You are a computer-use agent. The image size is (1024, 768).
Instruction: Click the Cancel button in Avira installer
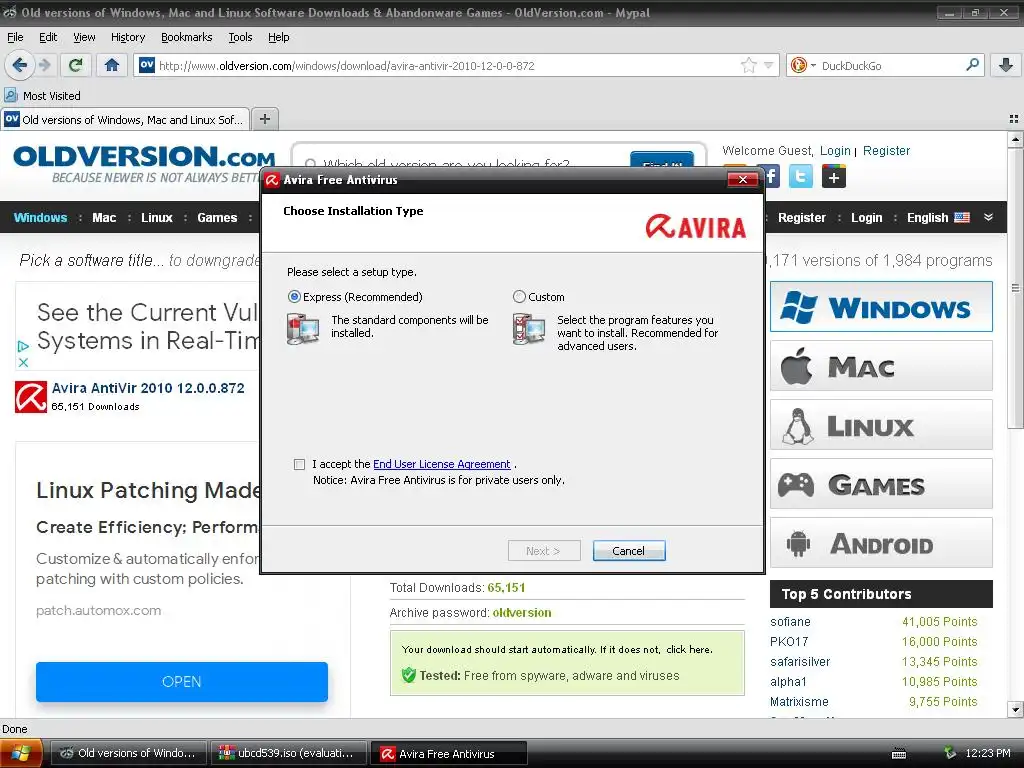(628, 551)
